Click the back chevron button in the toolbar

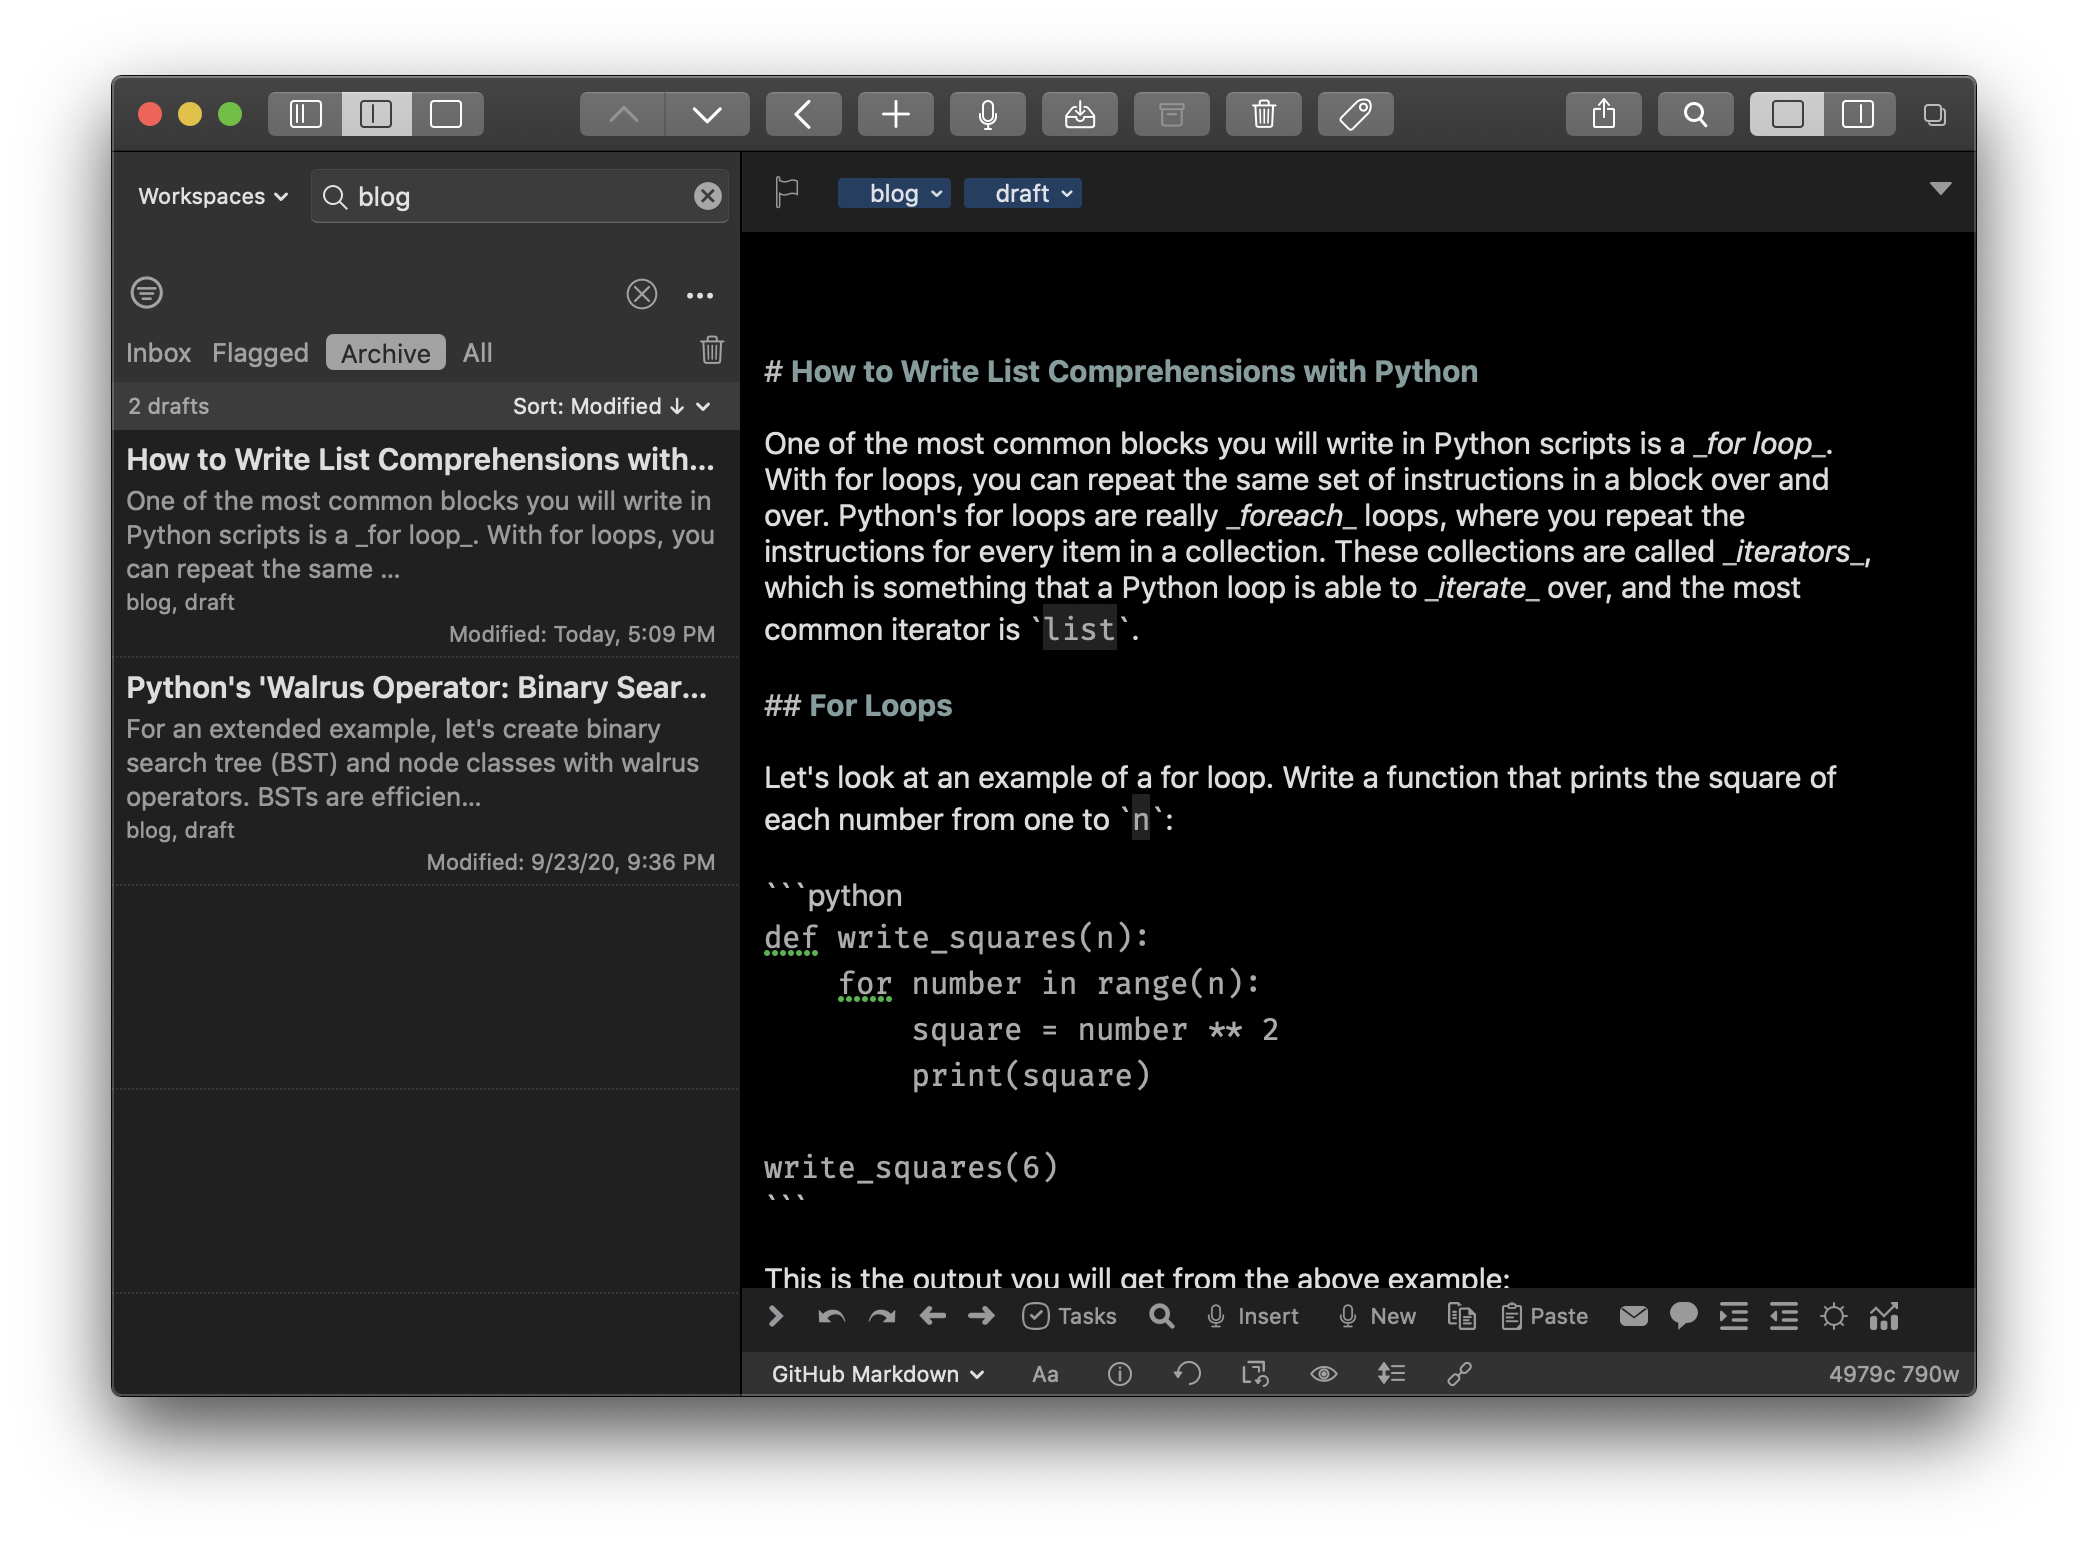click(803, 114)
